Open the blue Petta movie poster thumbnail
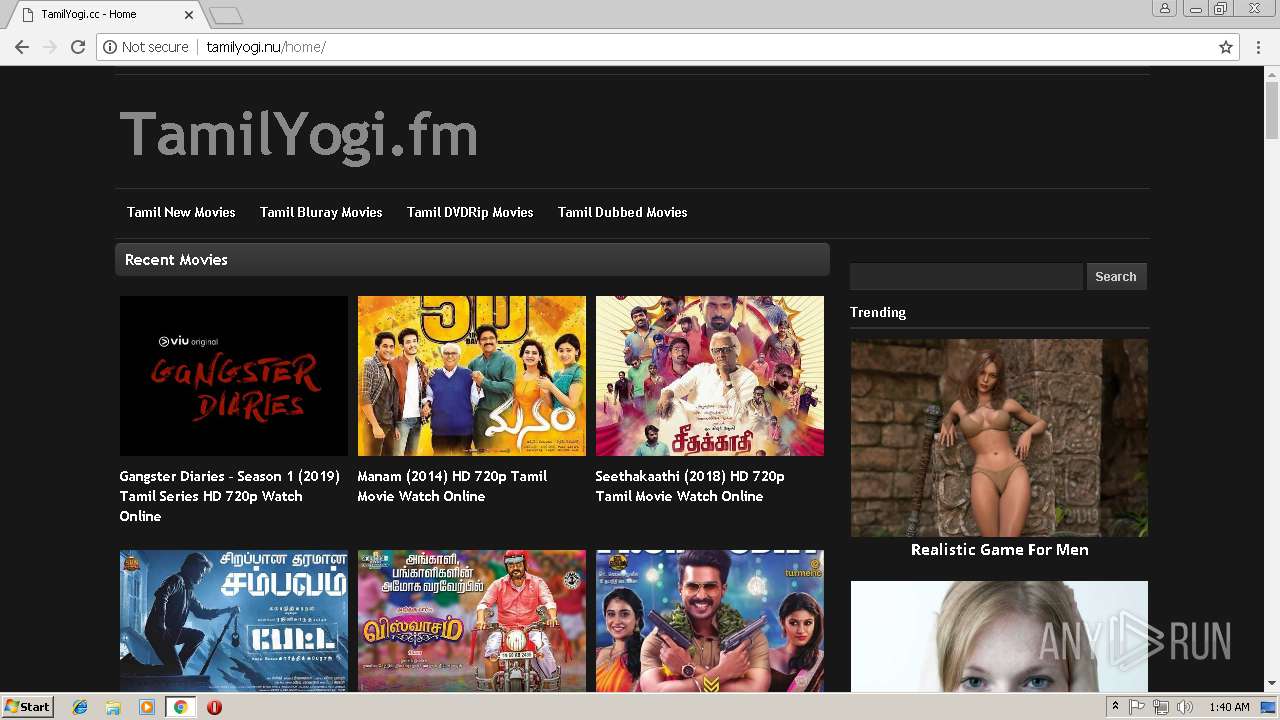This screenshot has height=720, width=1280. [233, 620]
